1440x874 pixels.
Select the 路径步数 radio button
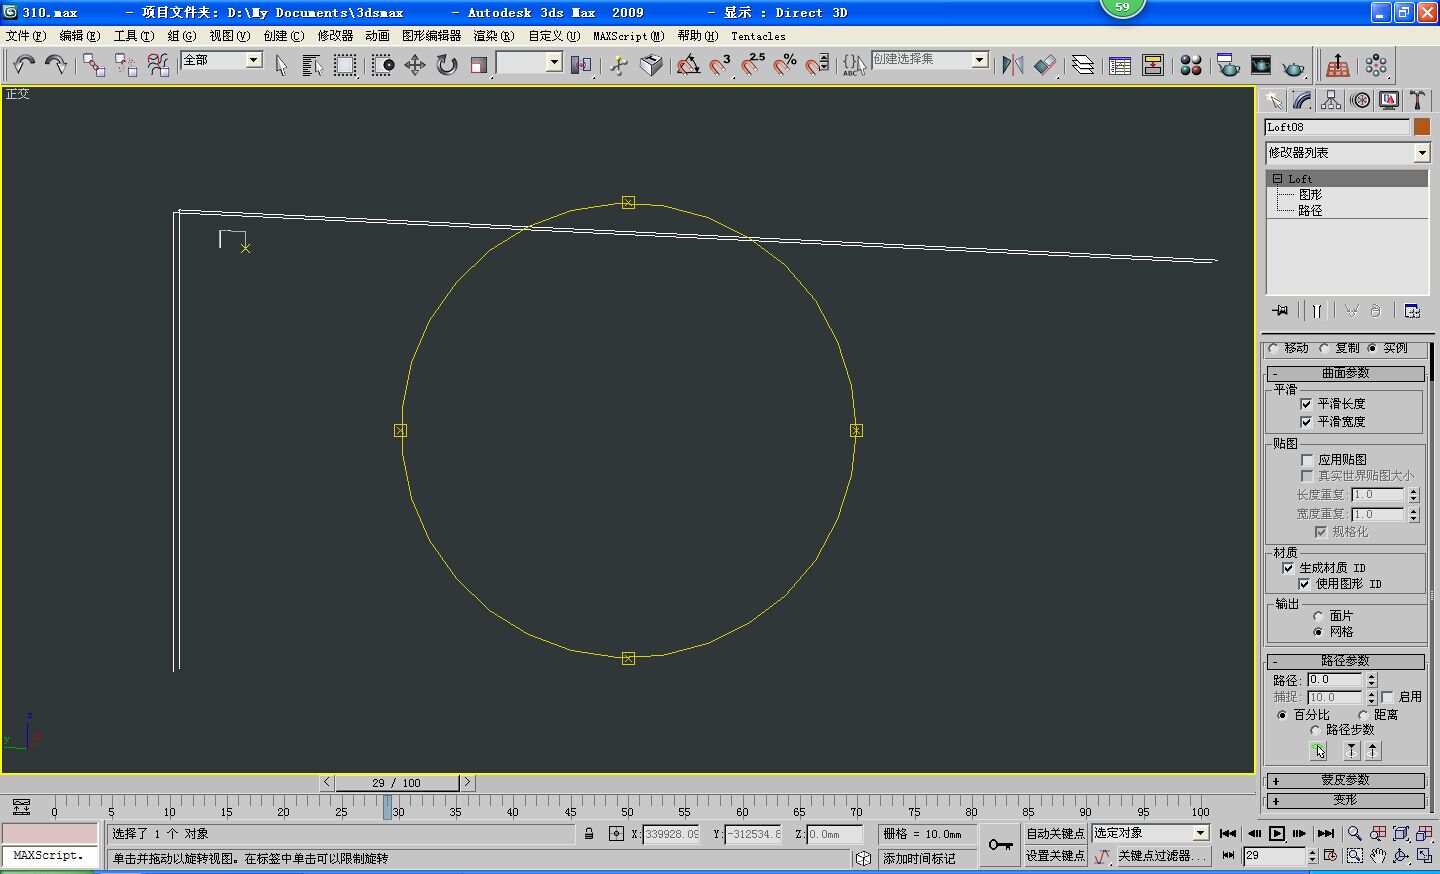1315,730
